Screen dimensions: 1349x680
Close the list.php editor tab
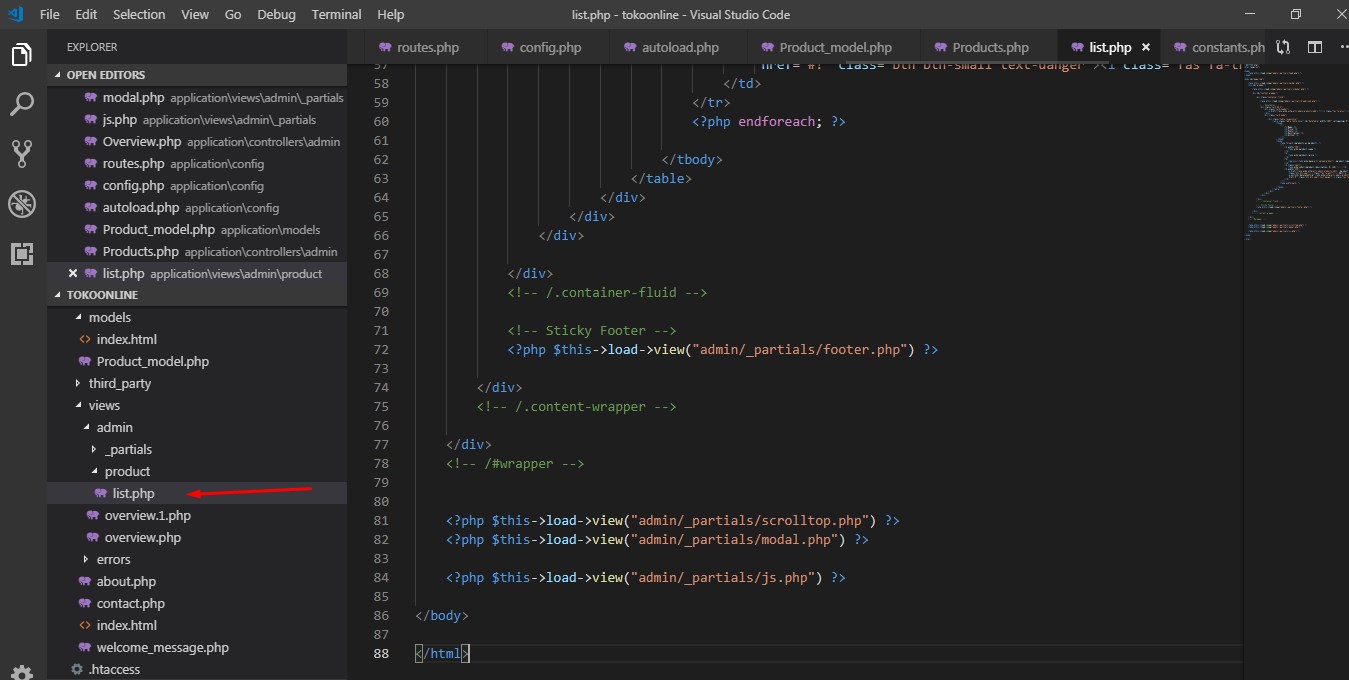pyautogui.click(x=1146, y=46)
